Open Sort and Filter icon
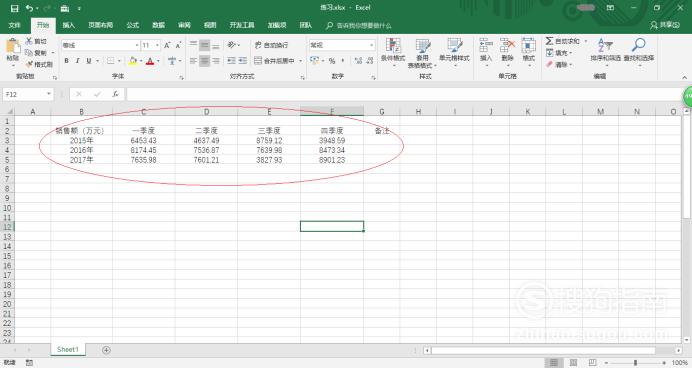The image size is (692, 368). tap(605, 45)
